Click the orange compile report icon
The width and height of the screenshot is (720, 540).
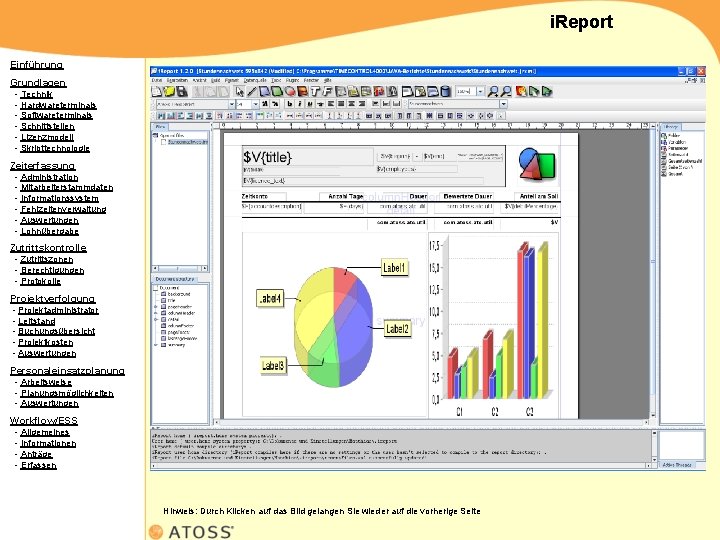click(x=521, y=91)
